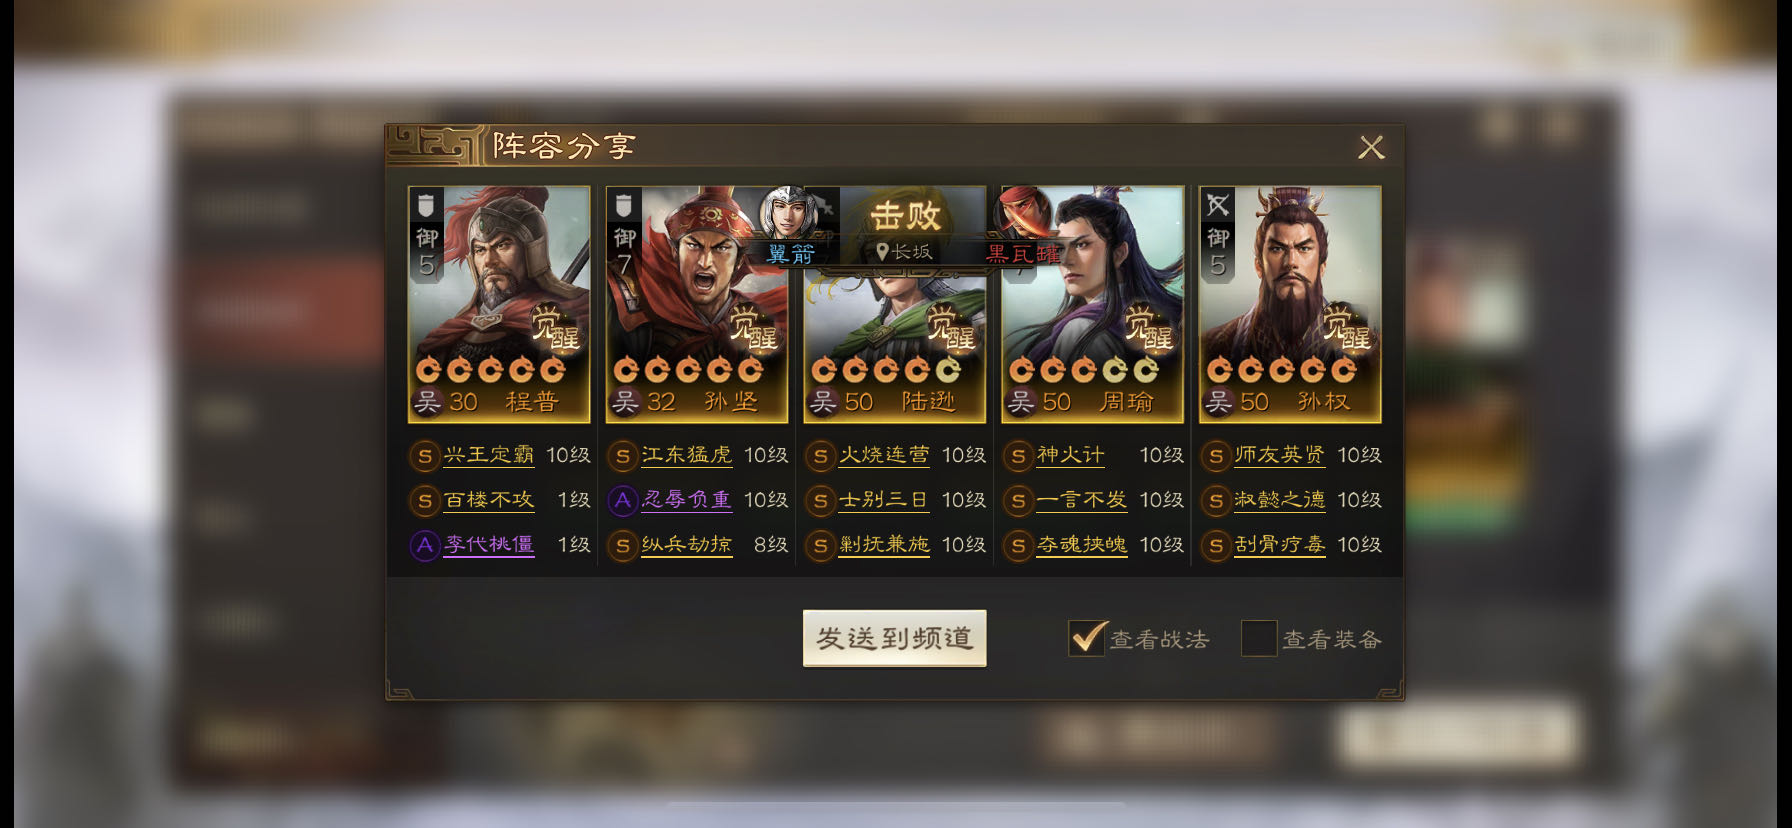Click the S-rank badge beside 兴王定霸
Screen dimensions: 1792x828
pyautogui.click(x=424, y=456)
